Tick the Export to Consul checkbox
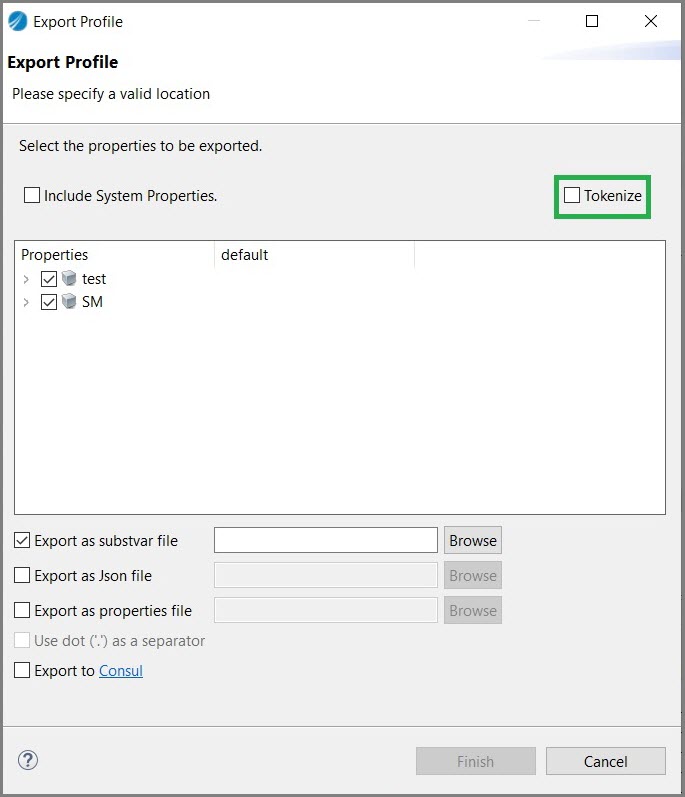 (x=22, y=671)
